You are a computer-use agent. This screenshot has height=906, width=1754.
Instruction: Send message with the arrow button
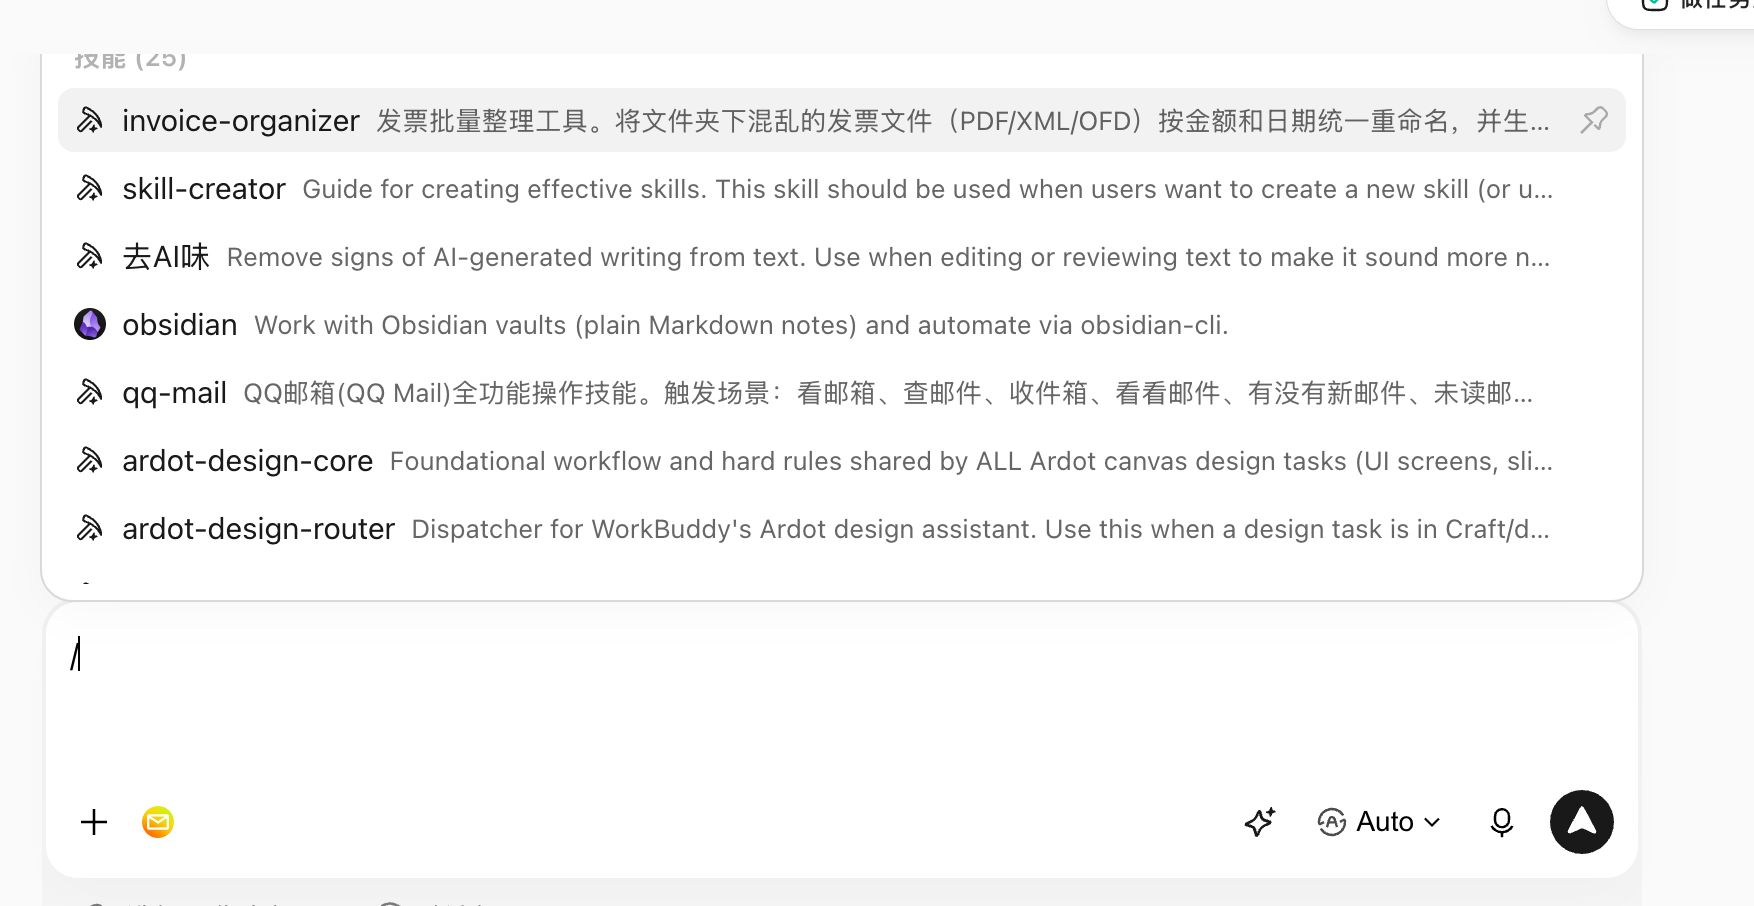1582,822
